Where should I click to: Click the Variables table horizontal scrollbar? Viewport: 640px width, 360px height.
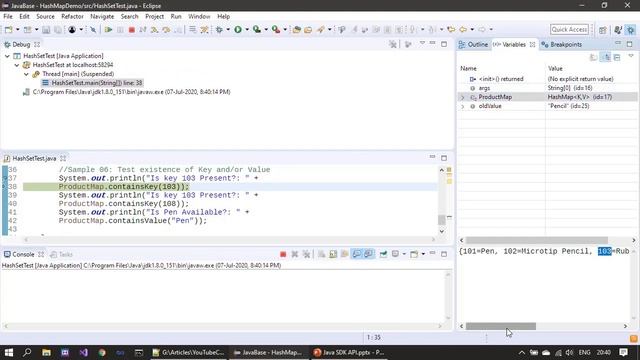tap(537, 240)
